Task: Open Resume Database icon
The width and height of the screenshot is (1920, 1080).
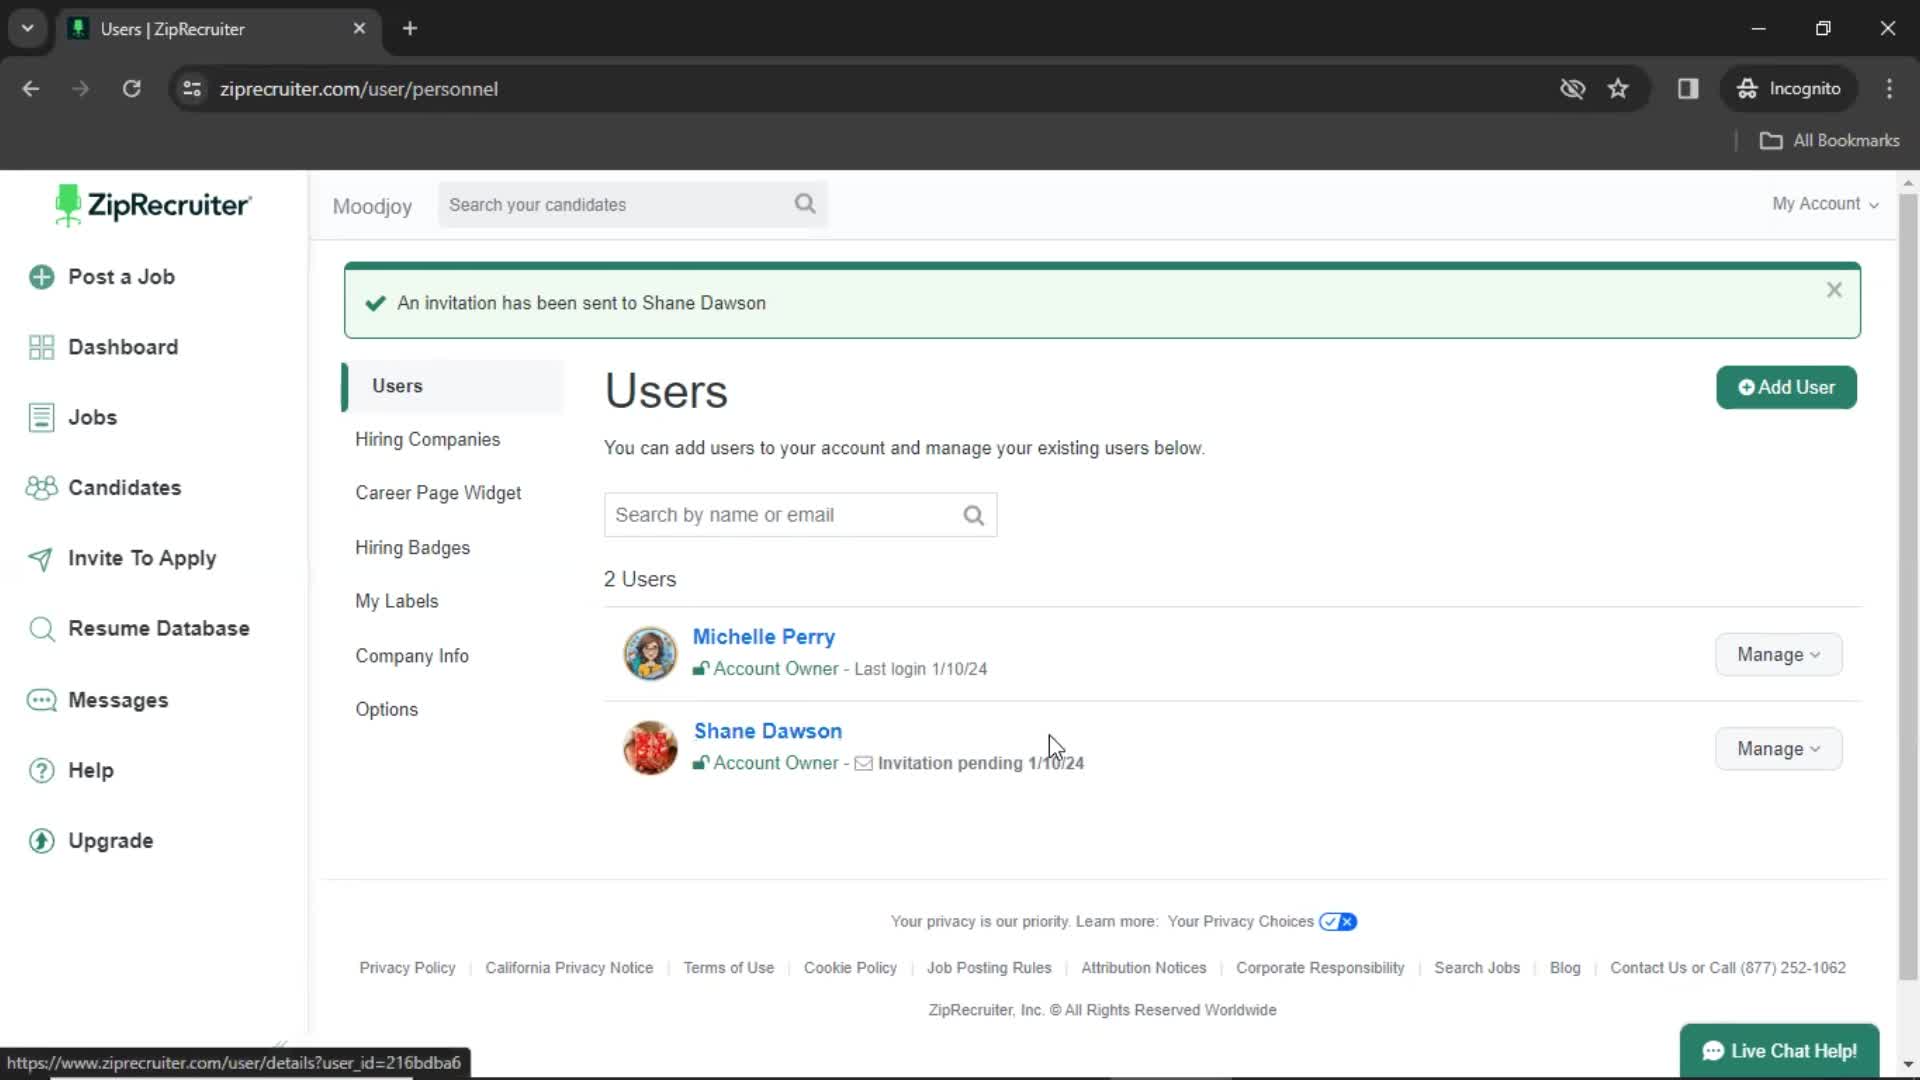Action: click(x=44, y=628)
